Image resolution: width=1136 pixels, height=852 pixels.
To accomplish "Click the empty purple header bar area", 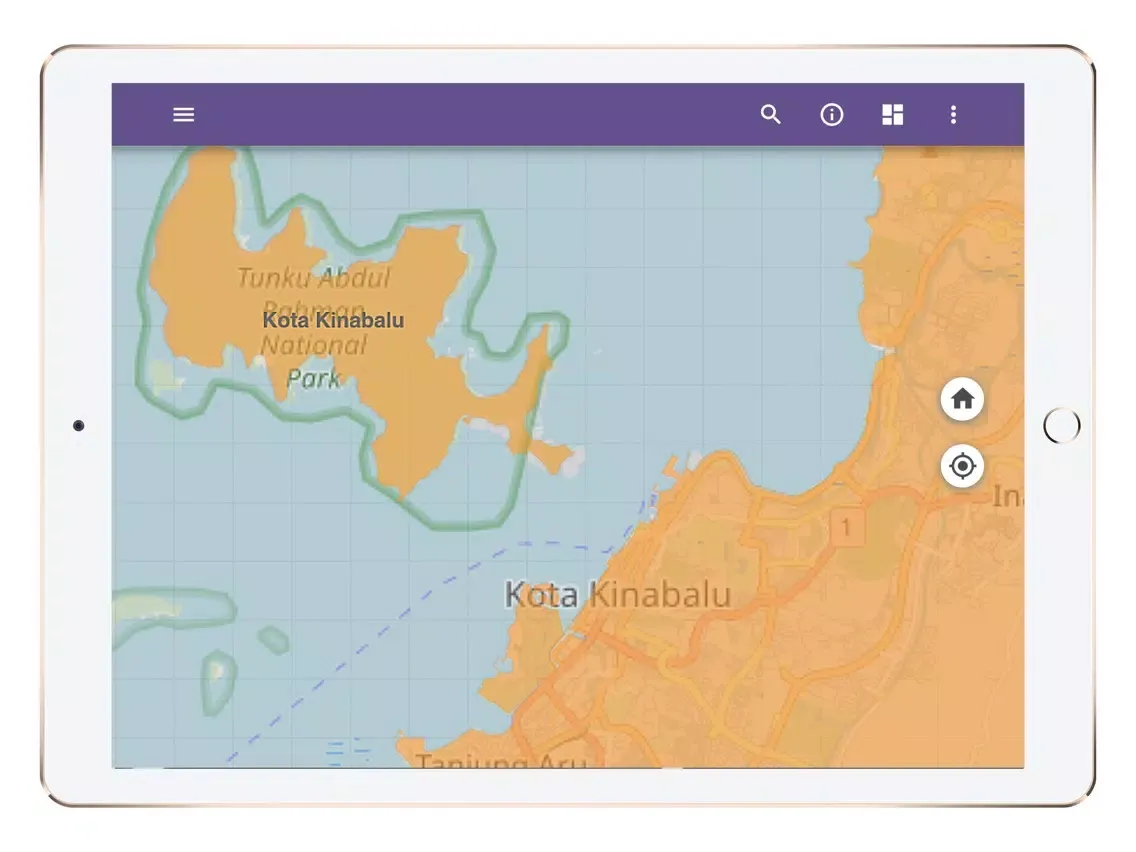I will click(x=470, y=115).
